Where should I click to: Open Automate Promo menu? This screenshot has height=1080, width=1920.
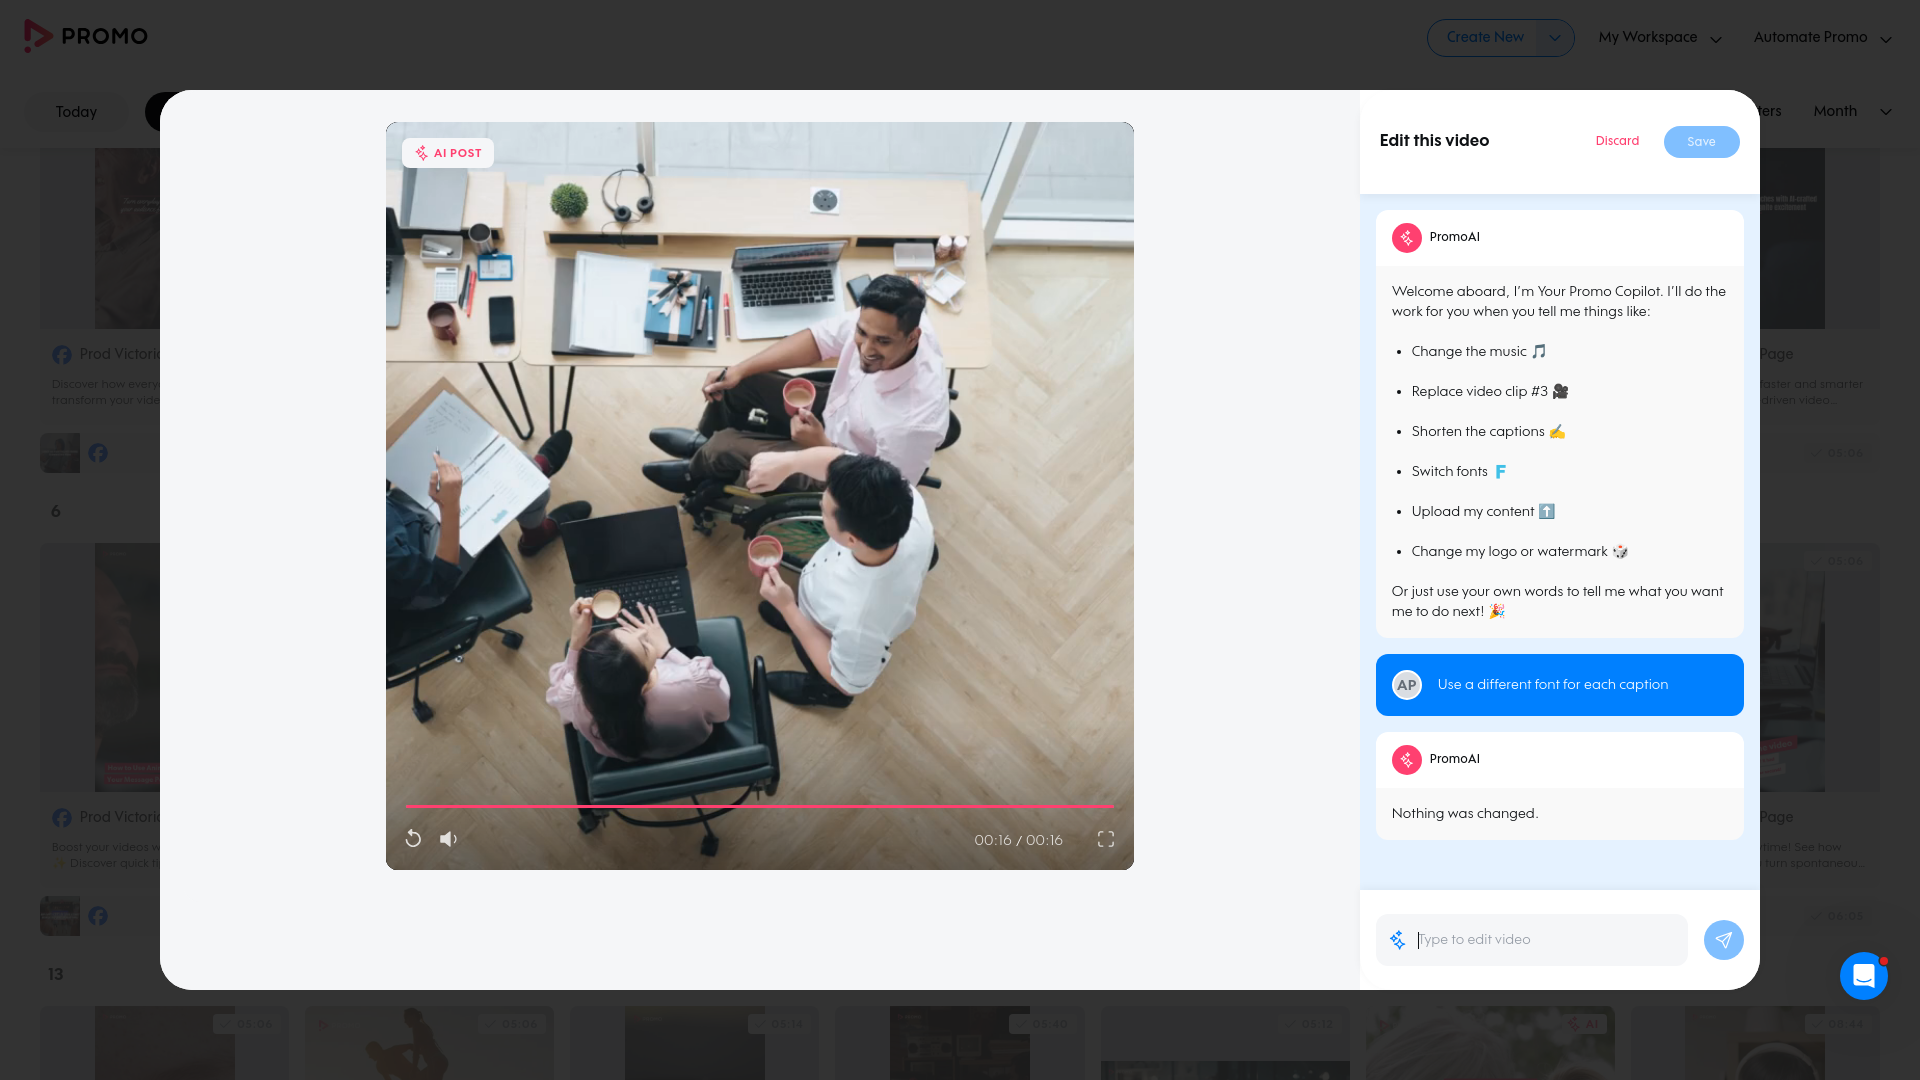(x=1822, y=38)
